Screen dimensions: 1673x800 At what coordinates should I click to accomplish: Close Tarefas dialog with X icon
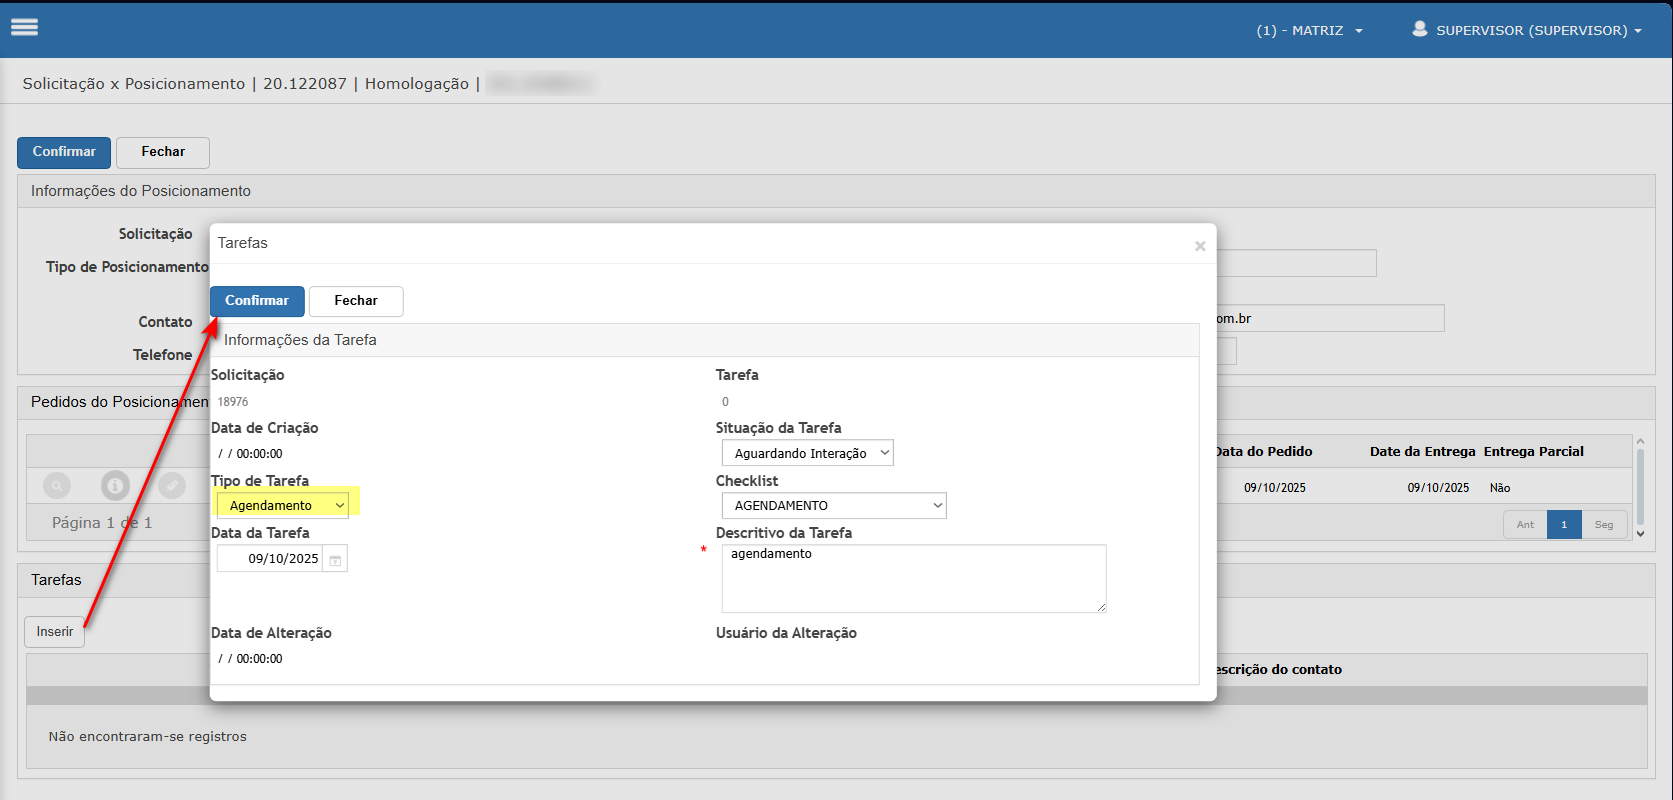coord(1199,246)
